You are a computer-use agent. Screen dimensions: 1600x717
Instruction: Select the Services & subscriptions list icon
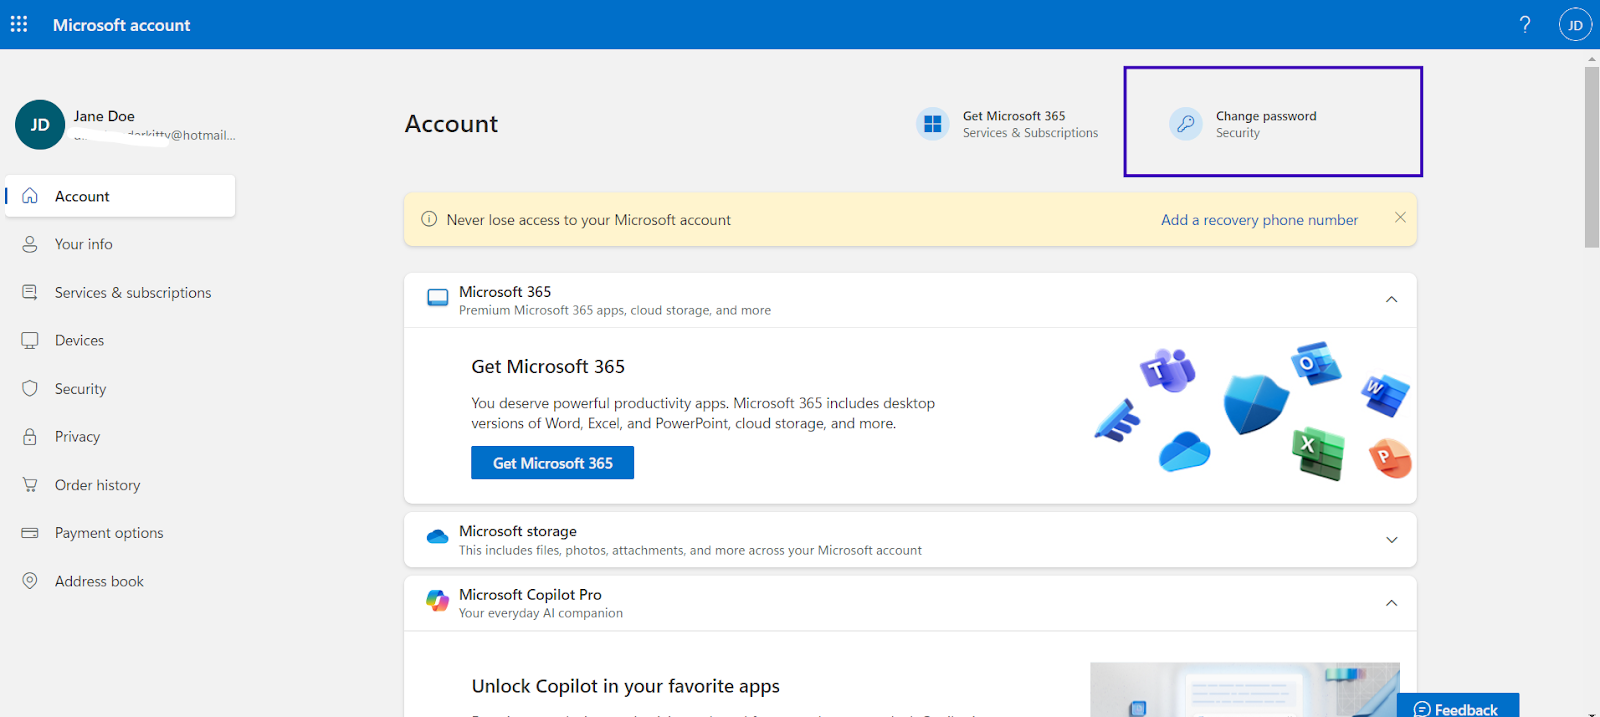tap(30, 292)
